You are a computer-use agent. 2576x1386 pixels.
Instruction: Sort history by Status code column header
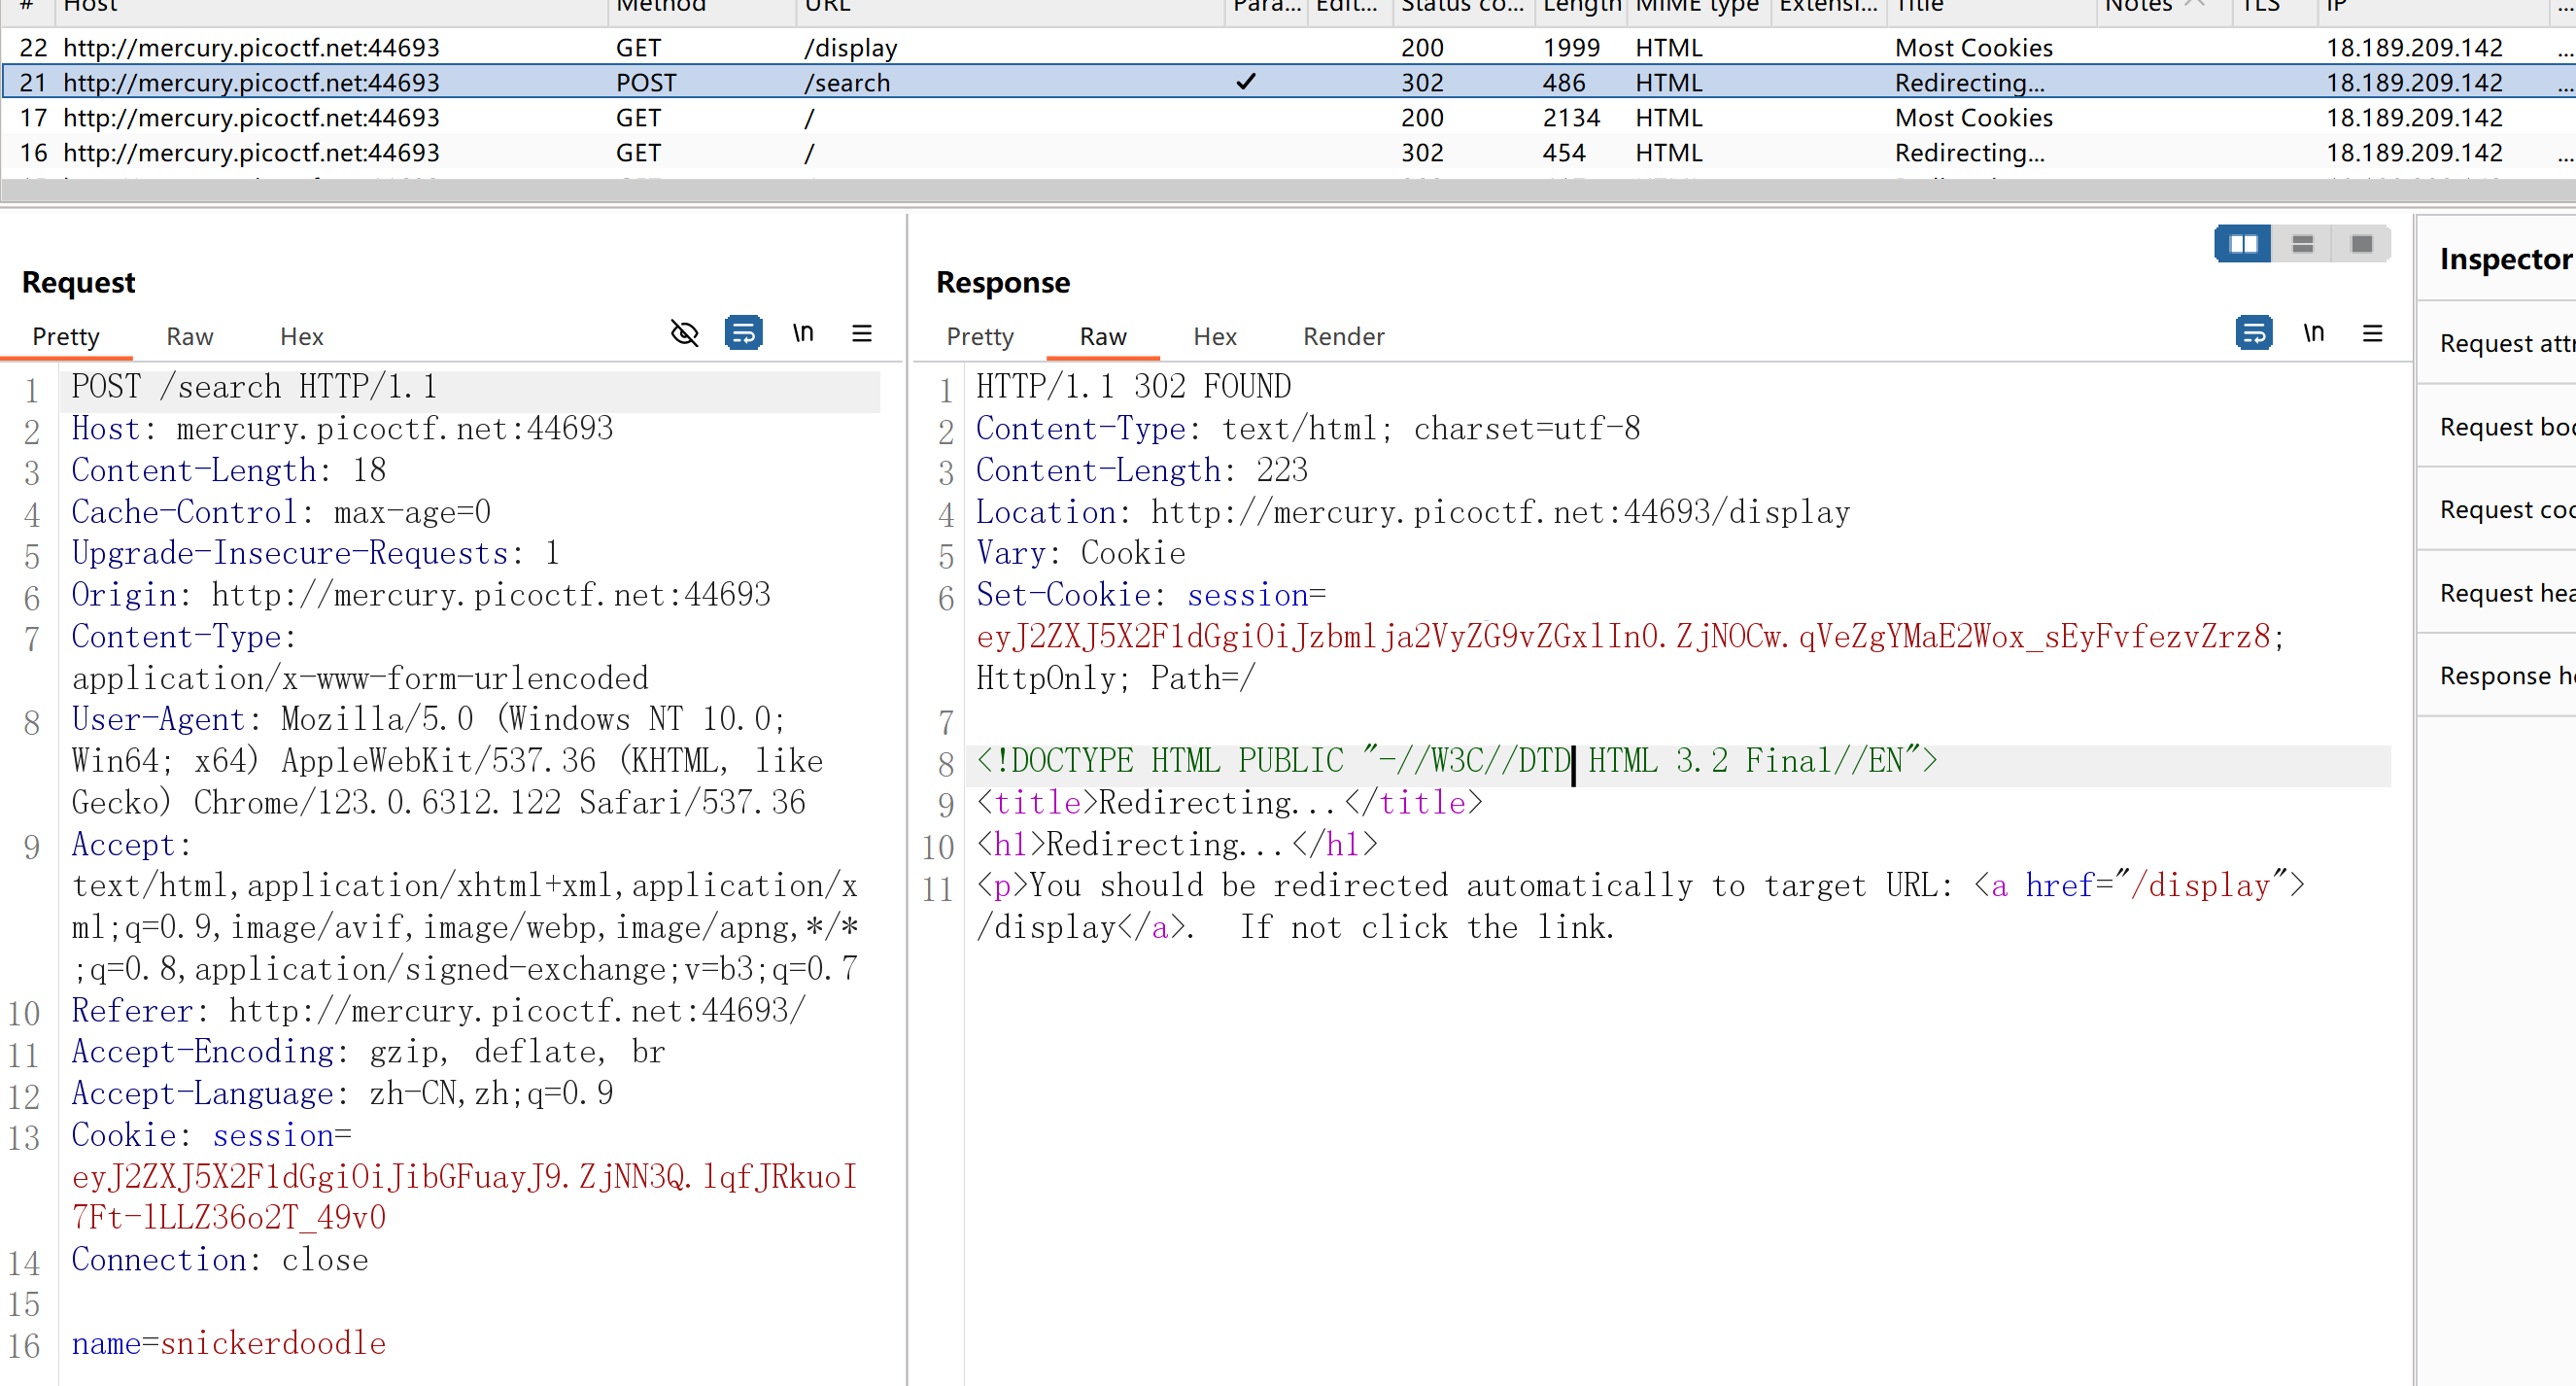(x=1462, y=6)
